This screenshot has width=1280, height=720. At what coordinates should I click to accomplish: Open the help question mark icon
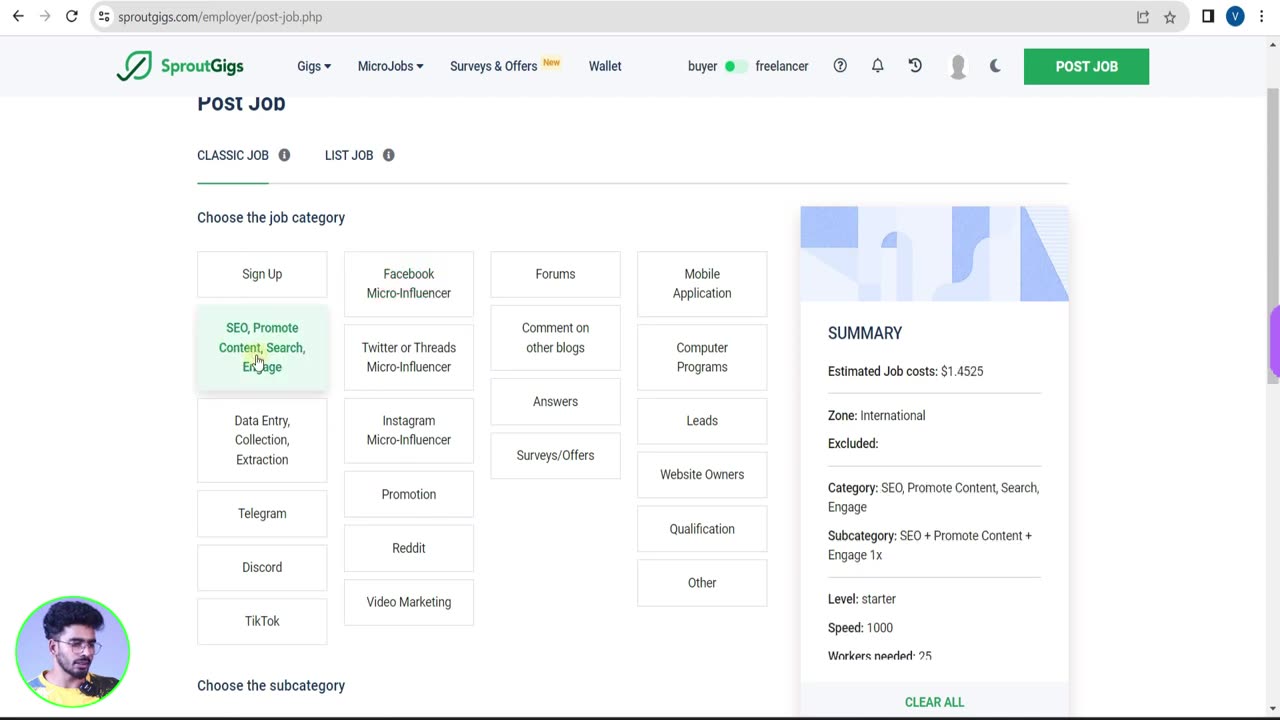840,66
